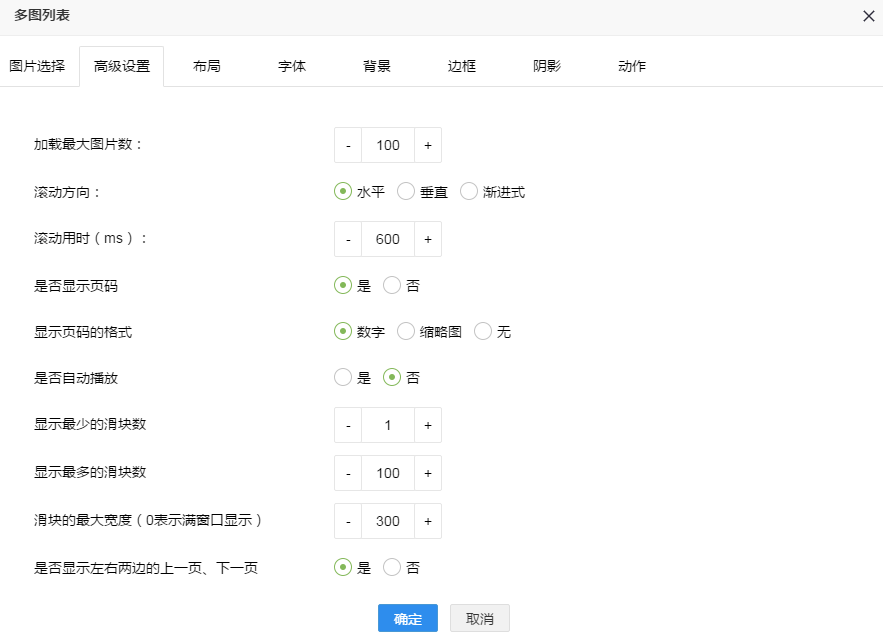Select 垂直 scroll direction

pyautogui.click(x=406, y=192)
